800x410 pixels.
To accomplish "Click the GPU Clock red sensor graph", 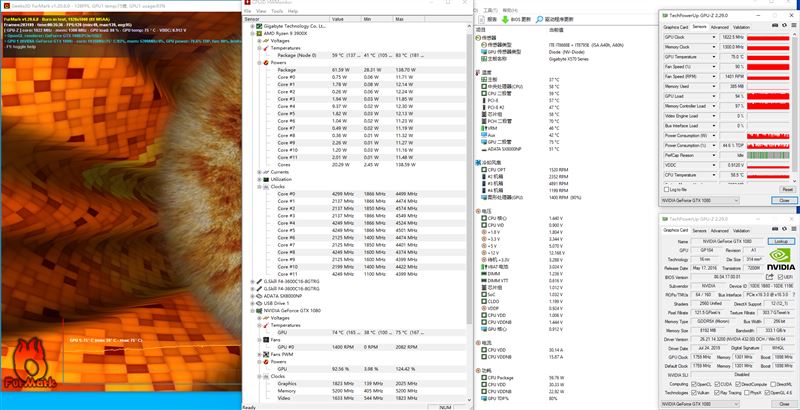I will (x=768, y=37).
